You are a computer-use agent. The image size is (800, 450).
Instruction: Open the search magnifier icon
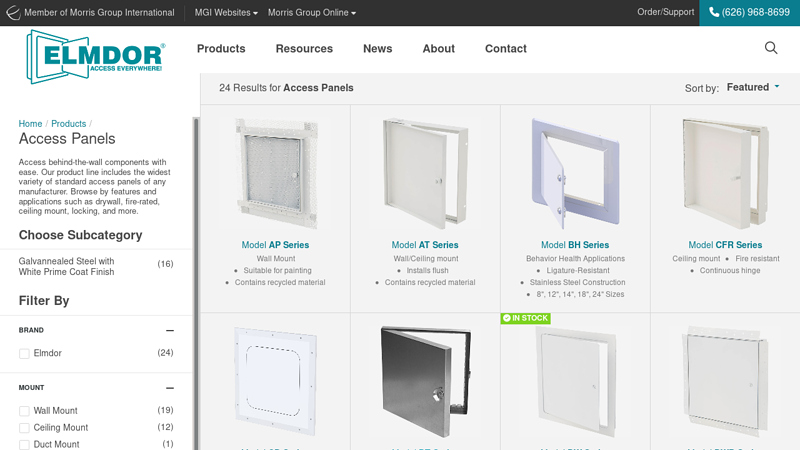click(x=771, y=48)
